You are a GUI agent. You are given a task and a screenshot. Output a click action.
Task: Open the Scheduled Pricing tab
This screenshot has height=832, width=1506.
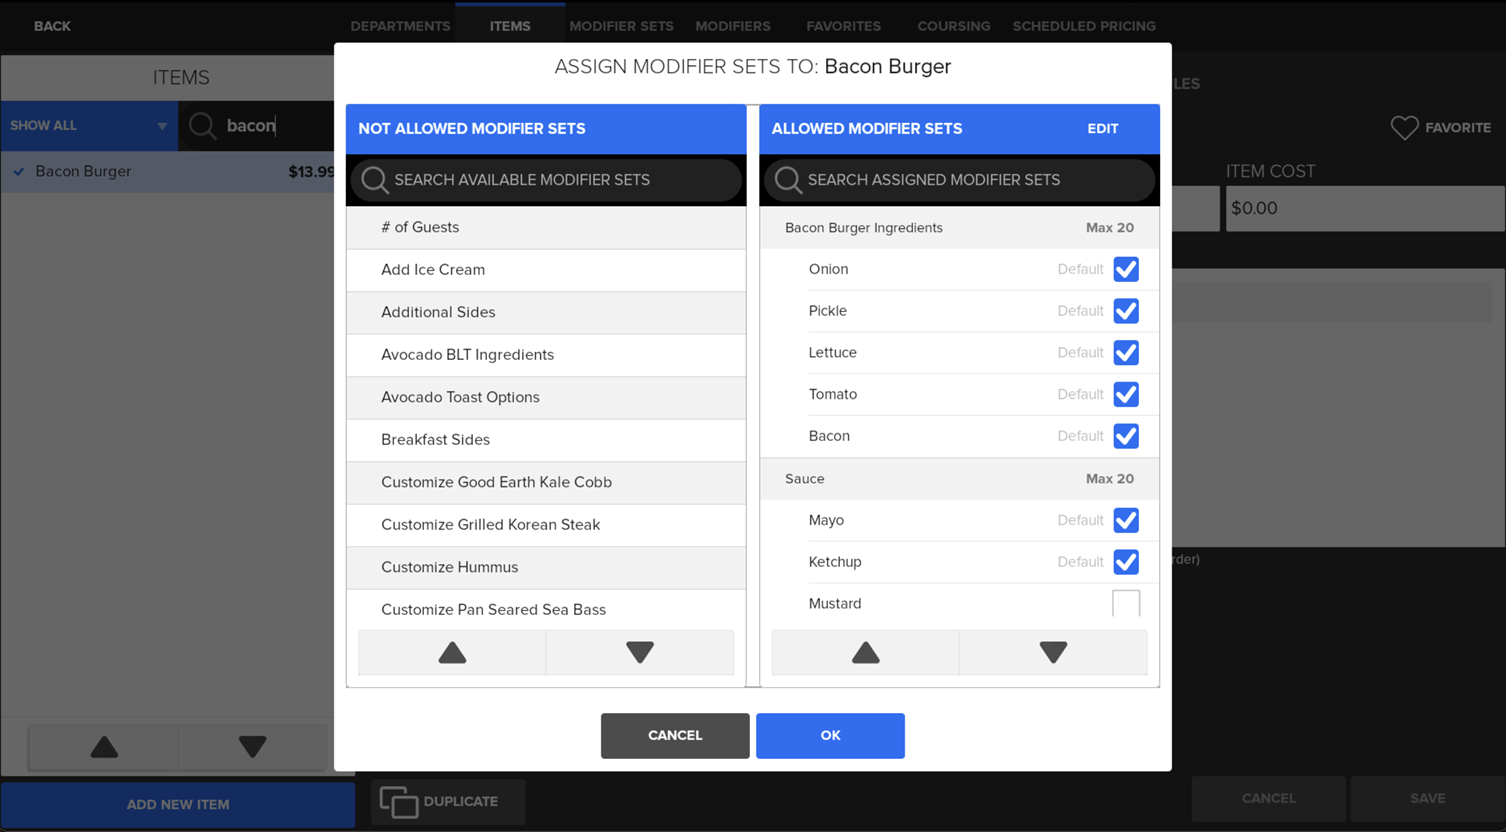pyautogui.click(x=1083, y=26)
